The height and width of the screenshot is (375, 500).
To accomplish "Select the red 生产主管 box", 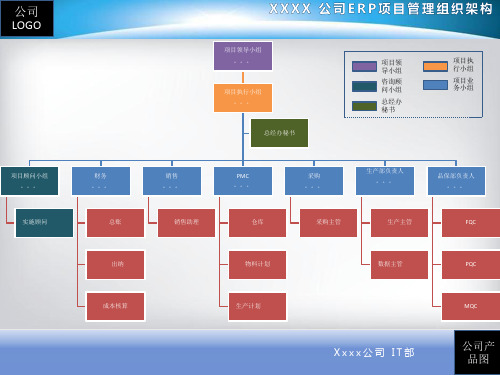I will (x=399, y=223).
